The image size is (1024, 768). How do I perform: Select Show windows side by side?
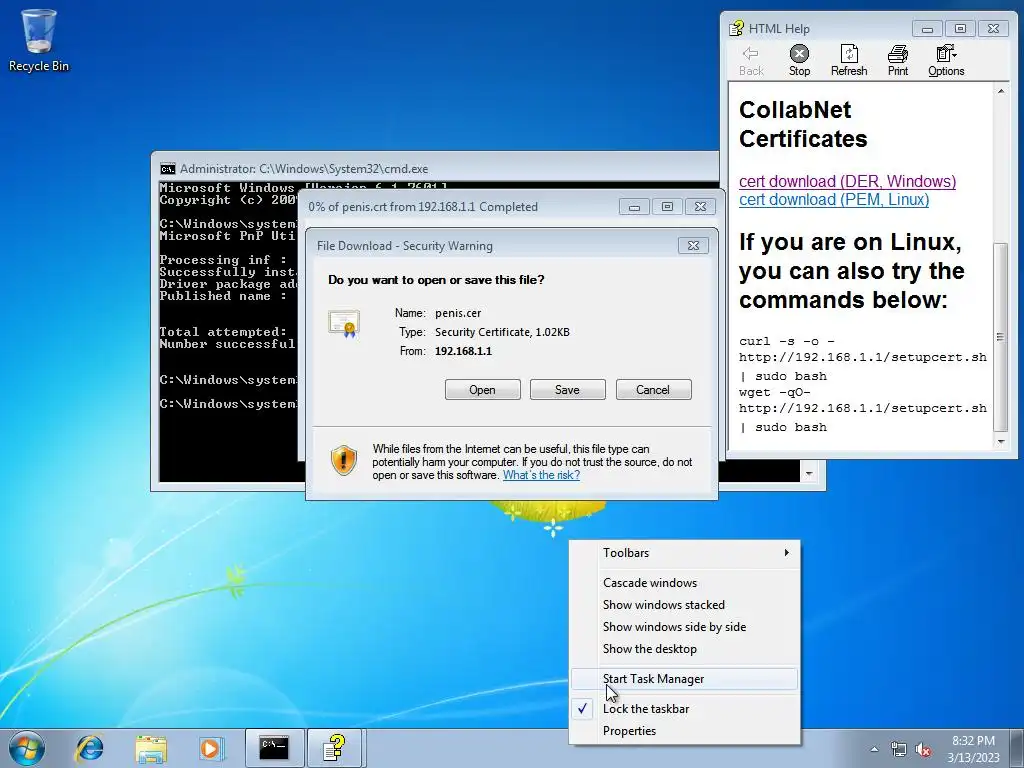(685, 627)
